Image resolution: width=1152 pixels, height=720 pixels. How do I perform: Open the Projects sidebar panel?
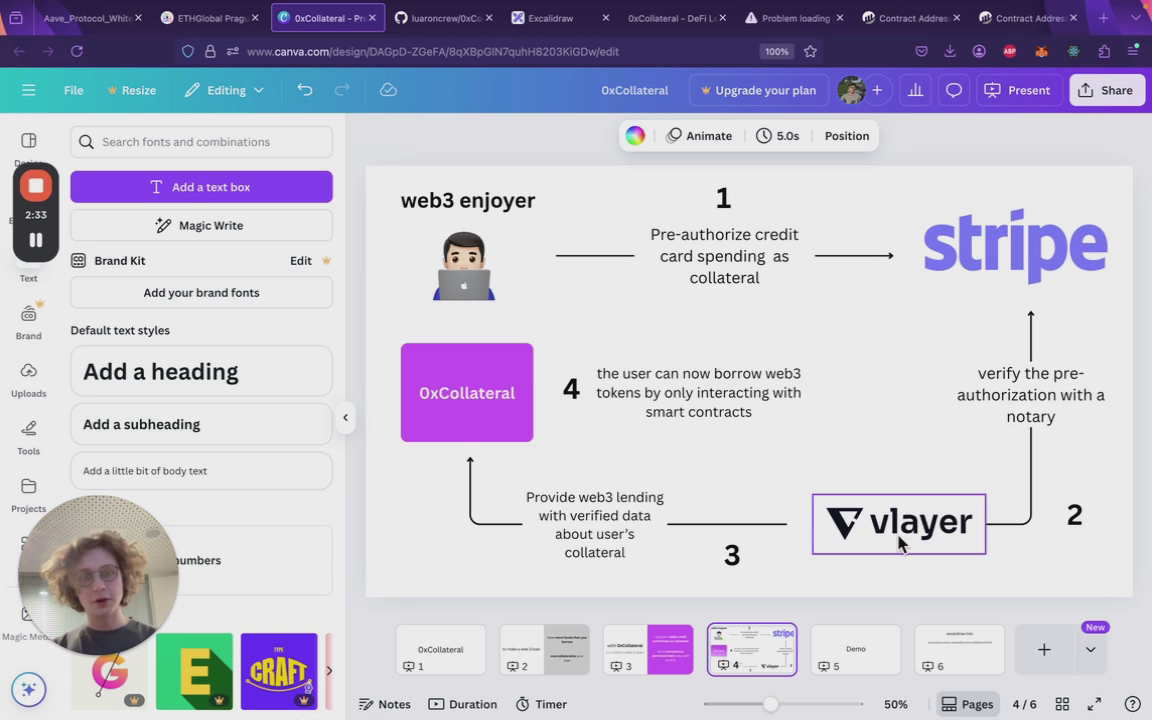point(29,494)
